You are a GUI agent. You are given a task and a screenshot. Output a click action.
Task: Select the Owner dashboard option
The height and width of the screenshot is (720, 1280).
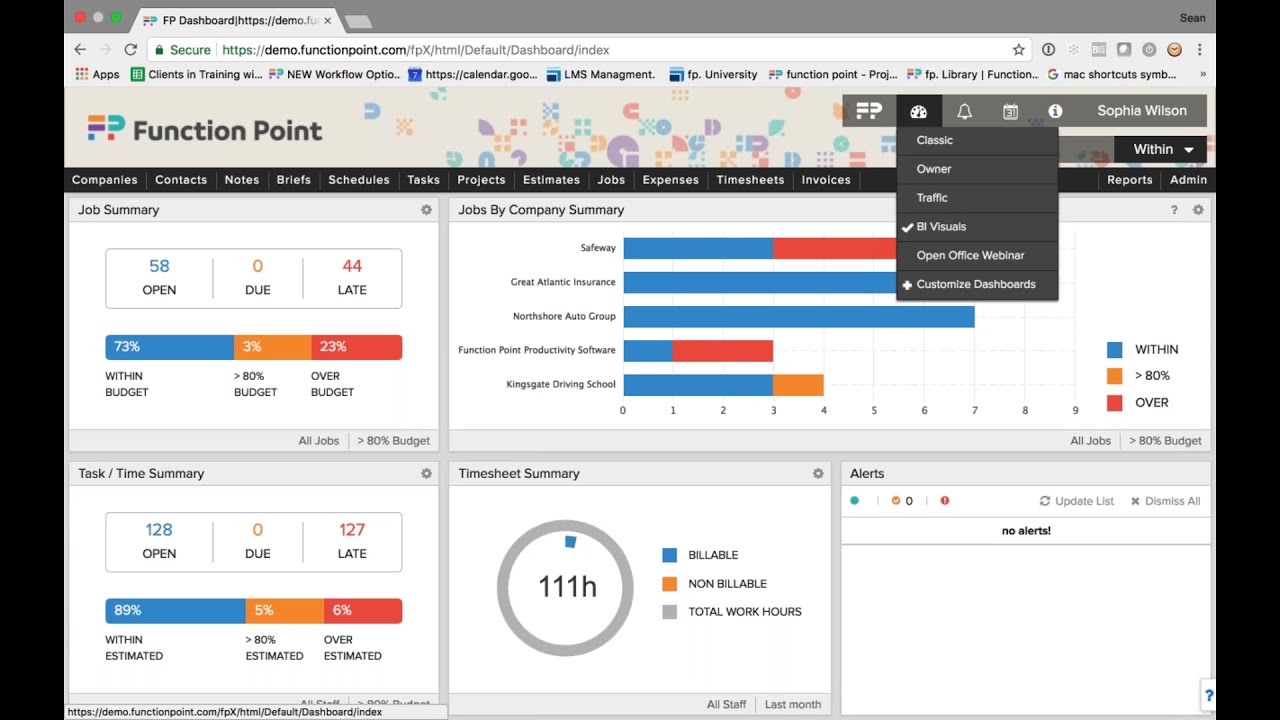click(x=976, y=169)
